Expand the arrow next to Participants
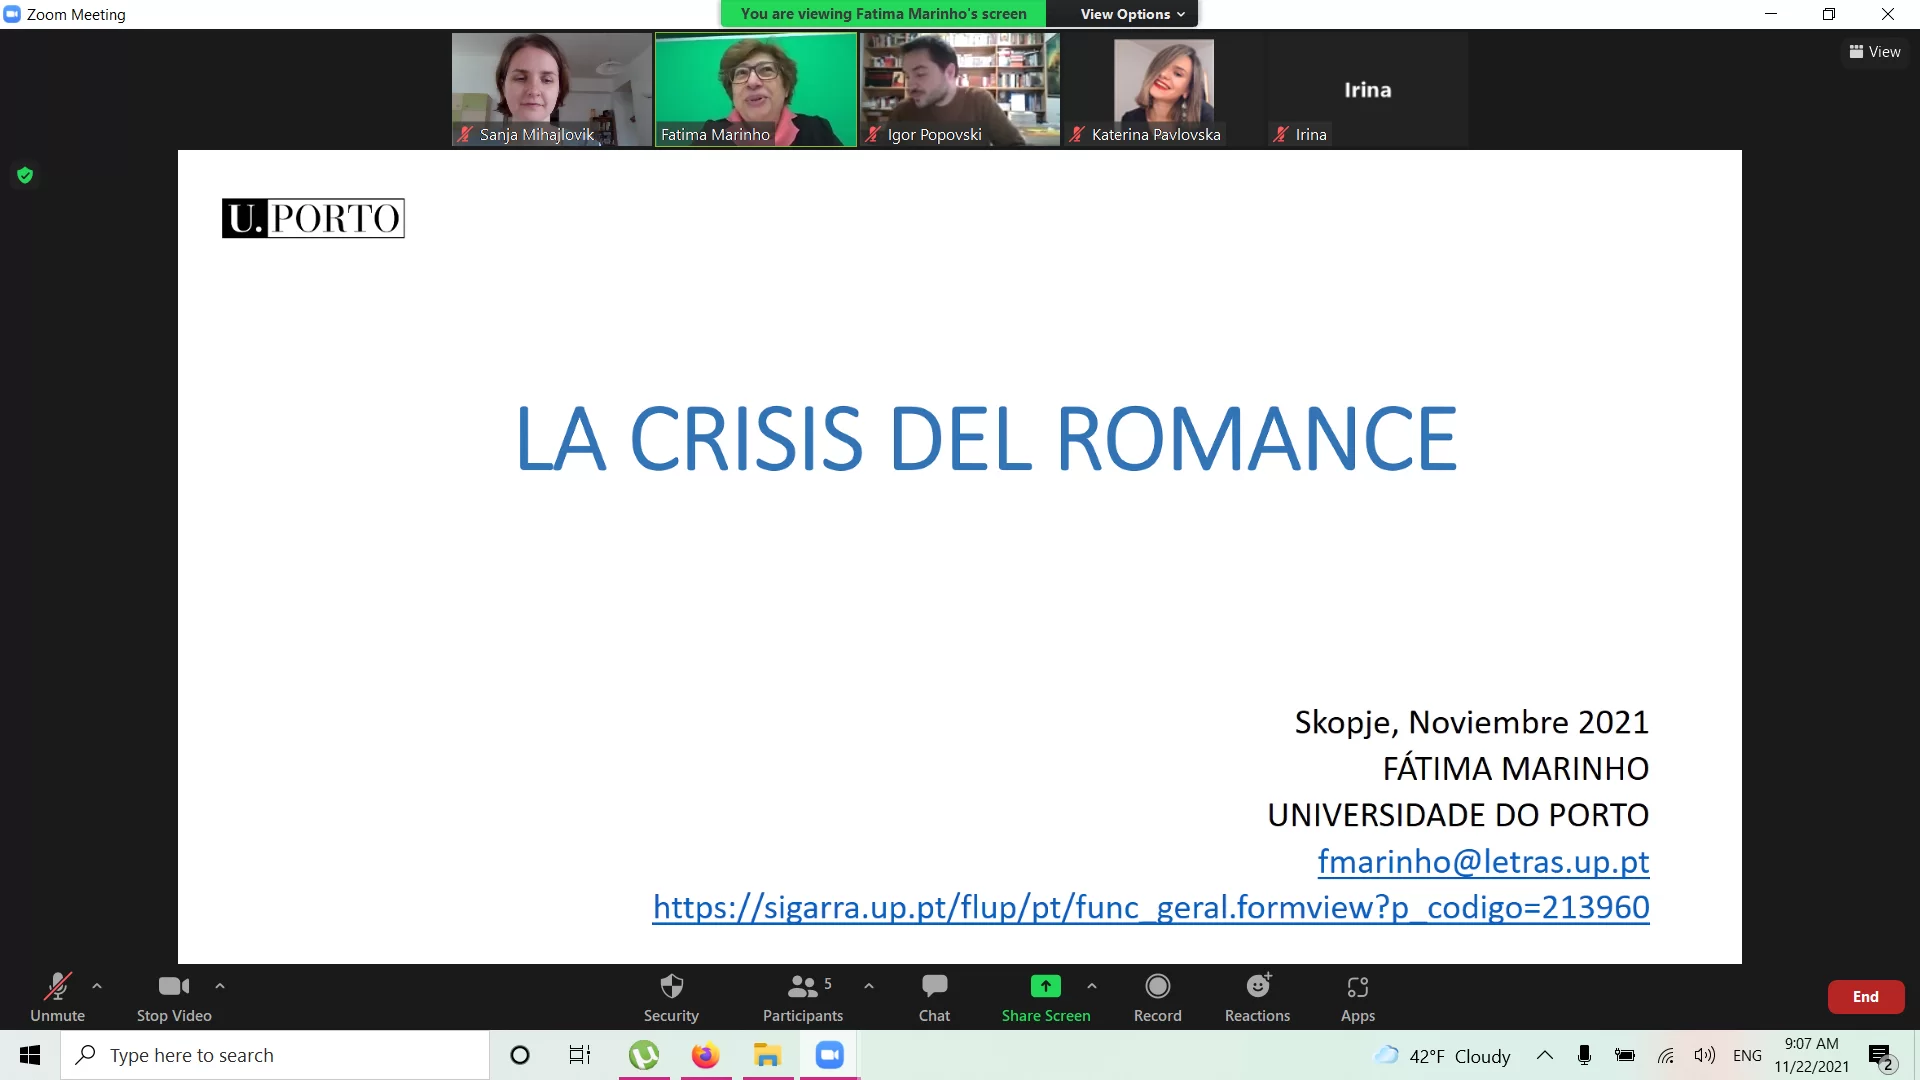Viewport: 1920px width, 1080px height. pyautogui.click(x=869, y=986)
